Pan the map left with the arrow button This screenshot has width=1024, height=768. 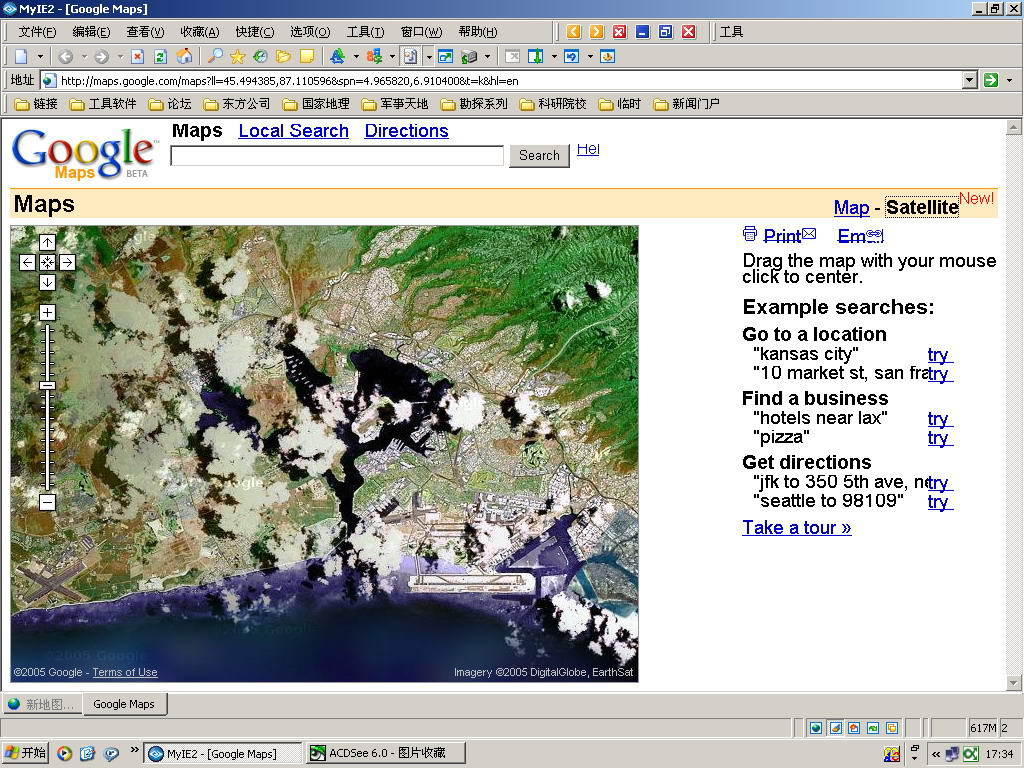click(27, 262)
